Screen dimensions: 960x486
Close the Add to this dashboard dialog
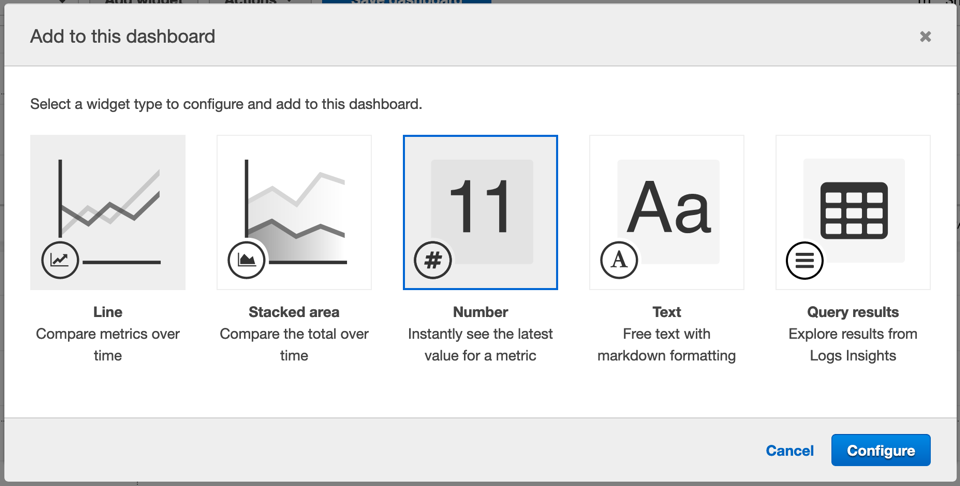tap(925, 37)
